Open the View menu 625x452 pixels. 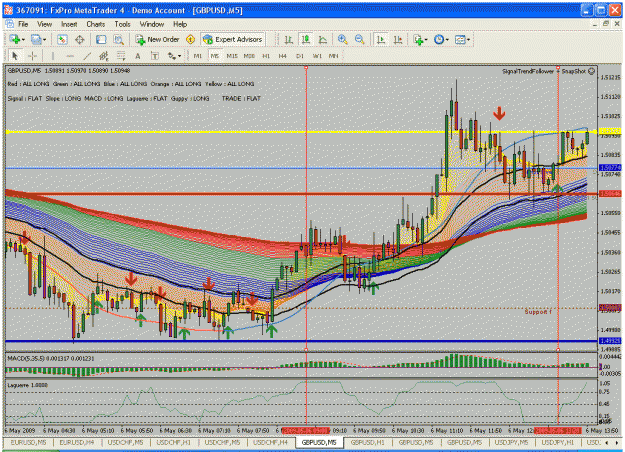pyautogui.click(x=45, y=24)
